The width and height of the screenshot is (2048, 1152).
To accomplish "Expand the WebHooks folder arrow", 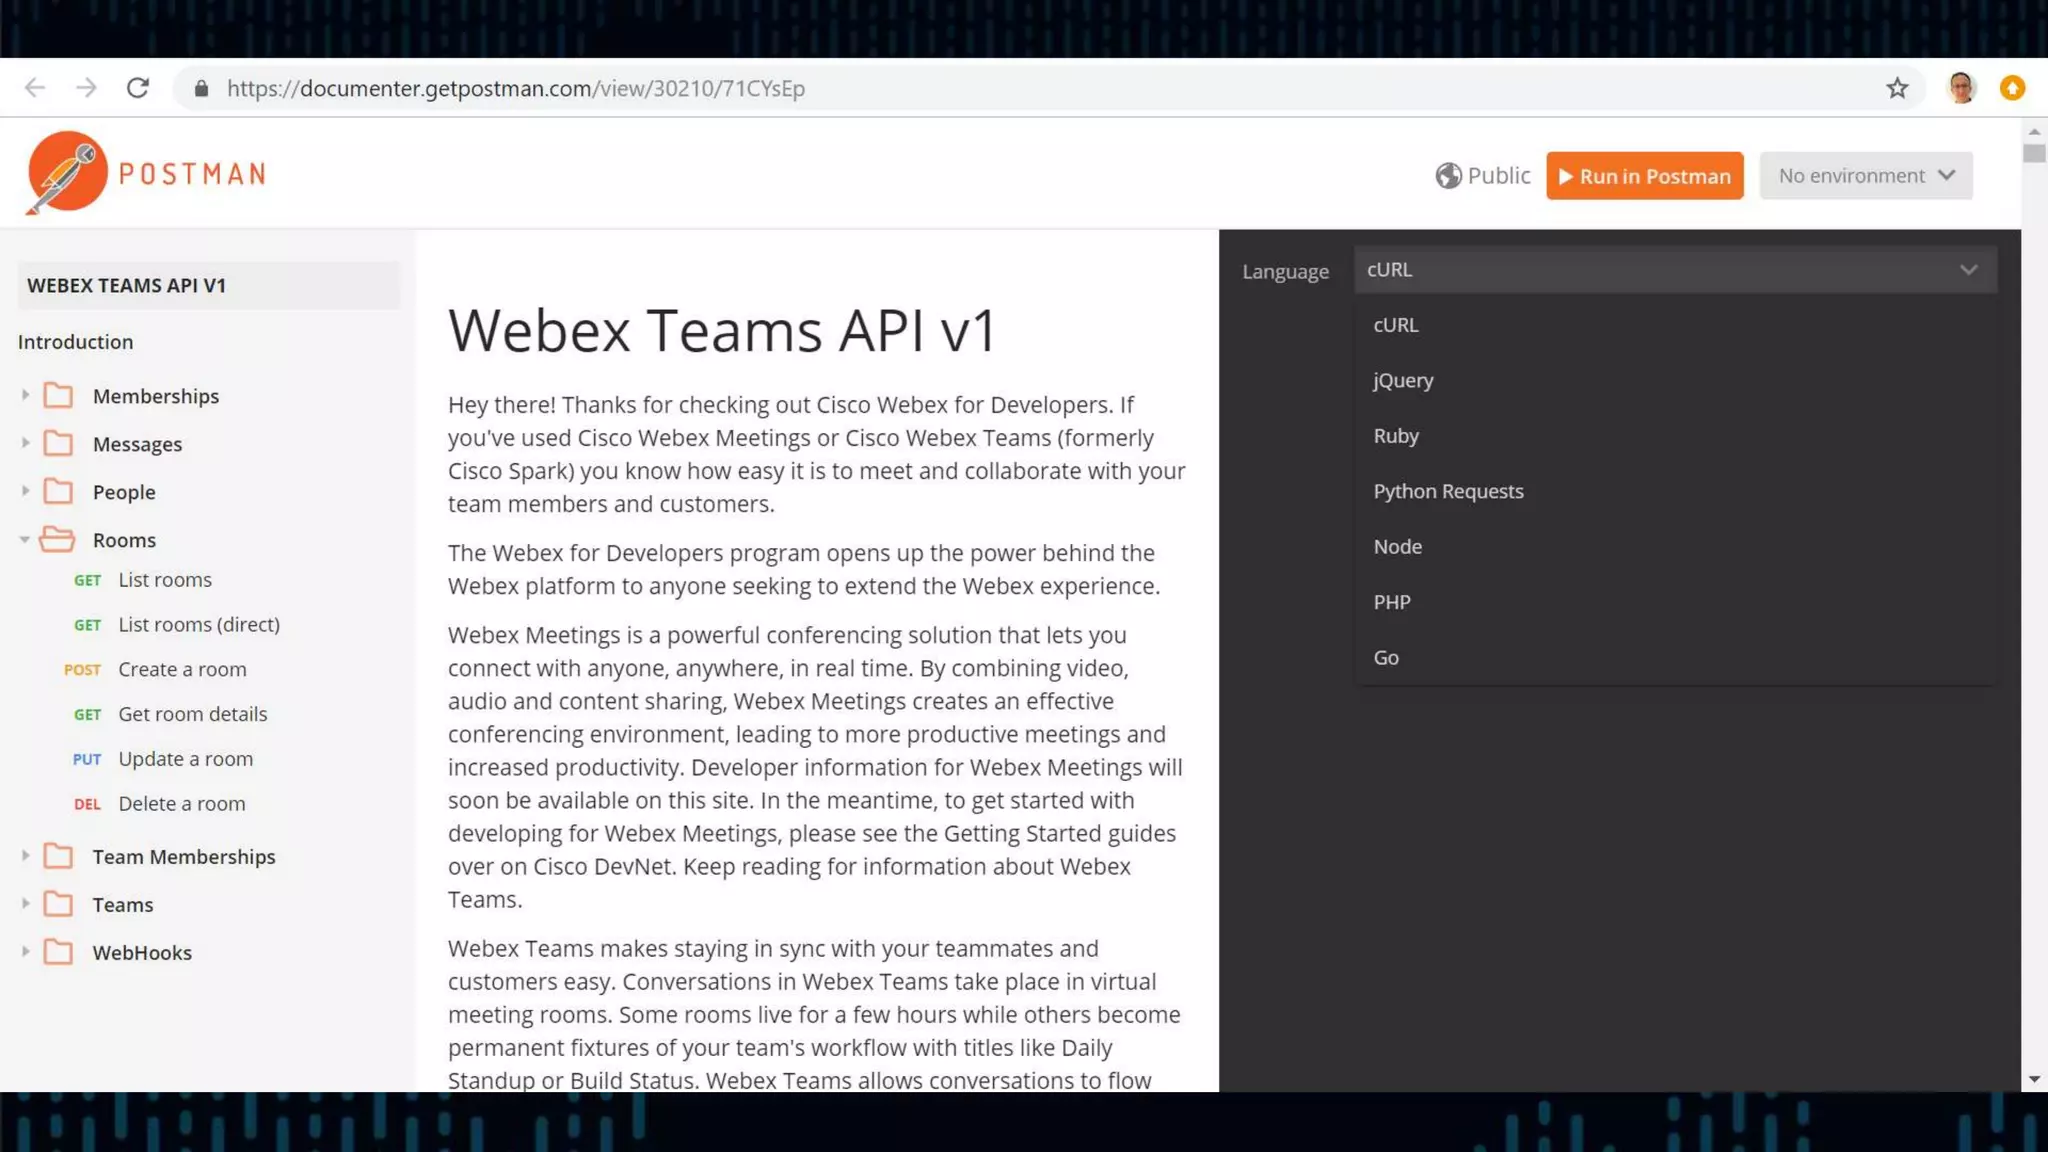I will pos(25,952).
